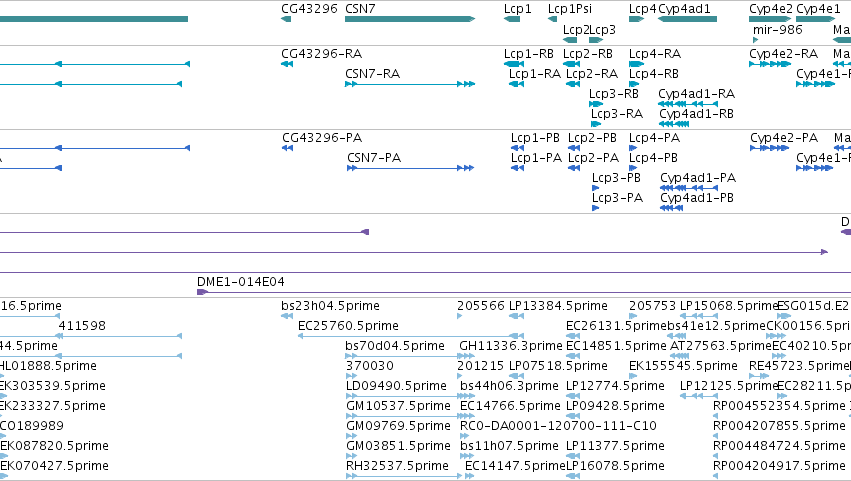Screen dimensions: 851x481
Task: Click transcript Lcp3-RB
Action: (x=614, y=94)
